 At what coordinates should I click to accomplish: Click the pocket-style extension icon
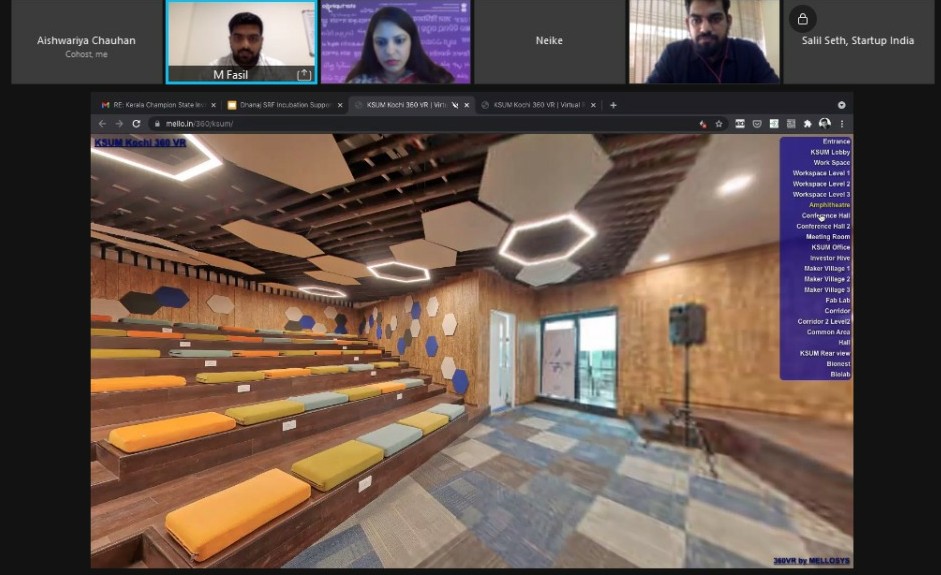(x=757, y=124)
